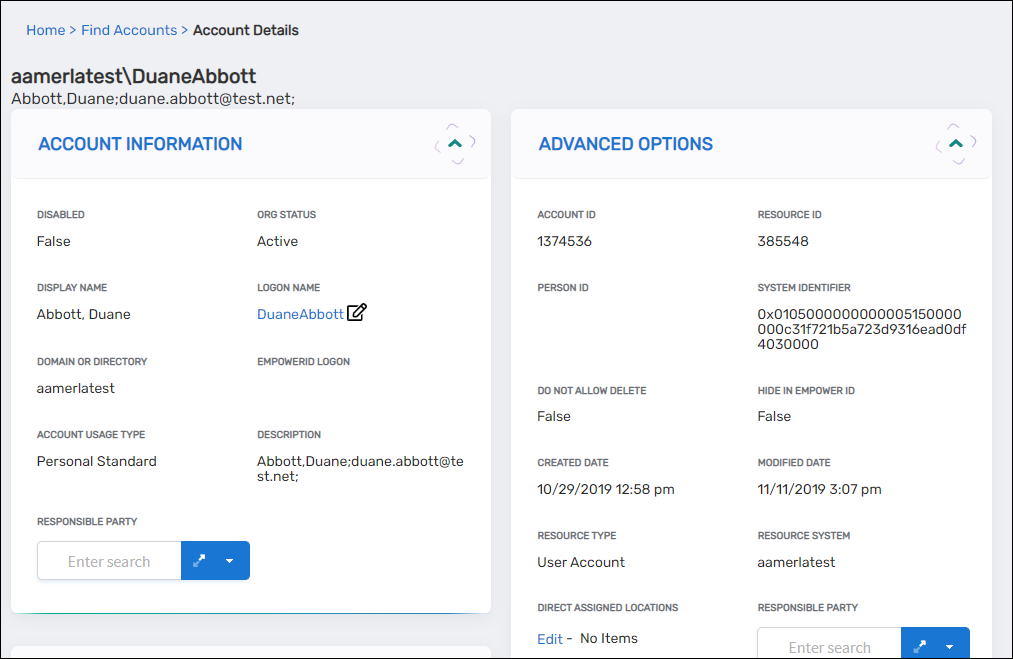Image resolution: width=1013 pixels, height=659 pixels.
Task: Open the DuaneAbbott logon name link
Action: 300,314
